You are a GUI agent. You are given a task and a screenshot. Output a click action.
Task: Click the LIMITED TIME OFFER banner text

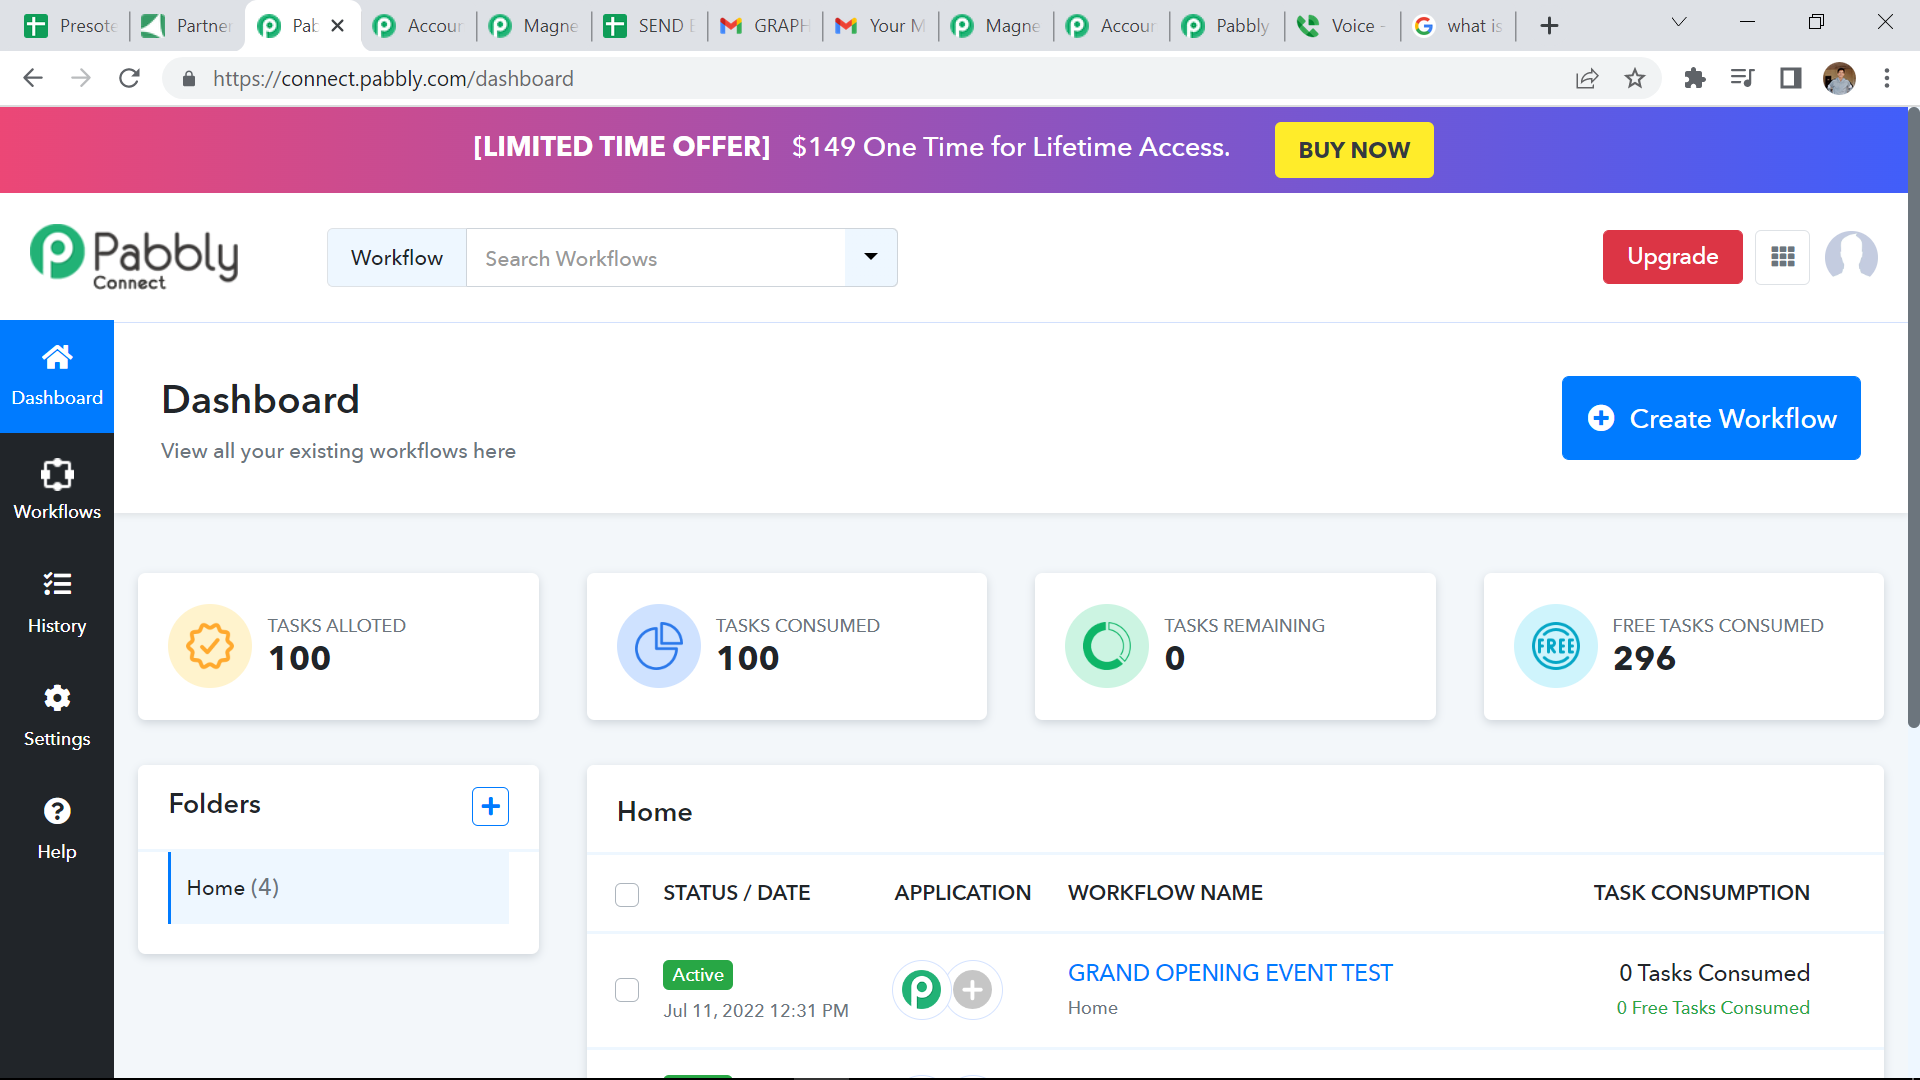pyautogui.click(x=621, y=147)
